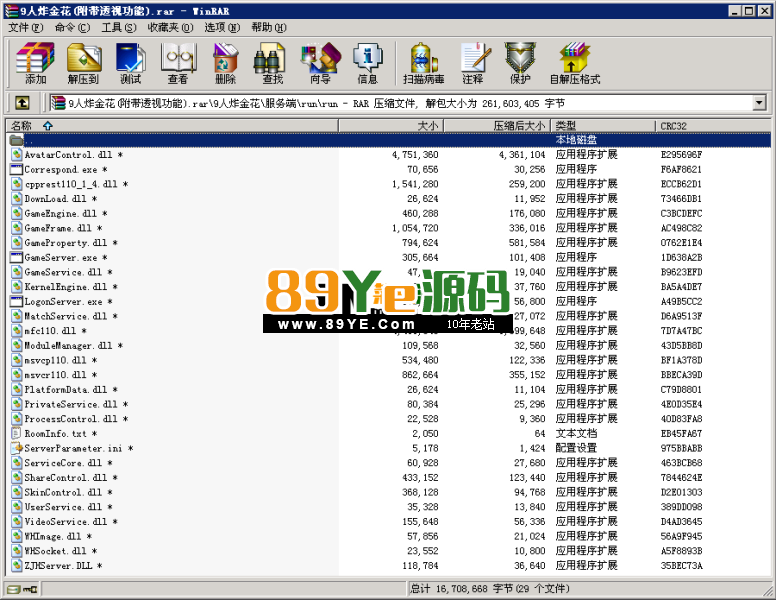The image size is (776, 600).
Task: Open the View (查看) toolbar icon
Action: 178,64
